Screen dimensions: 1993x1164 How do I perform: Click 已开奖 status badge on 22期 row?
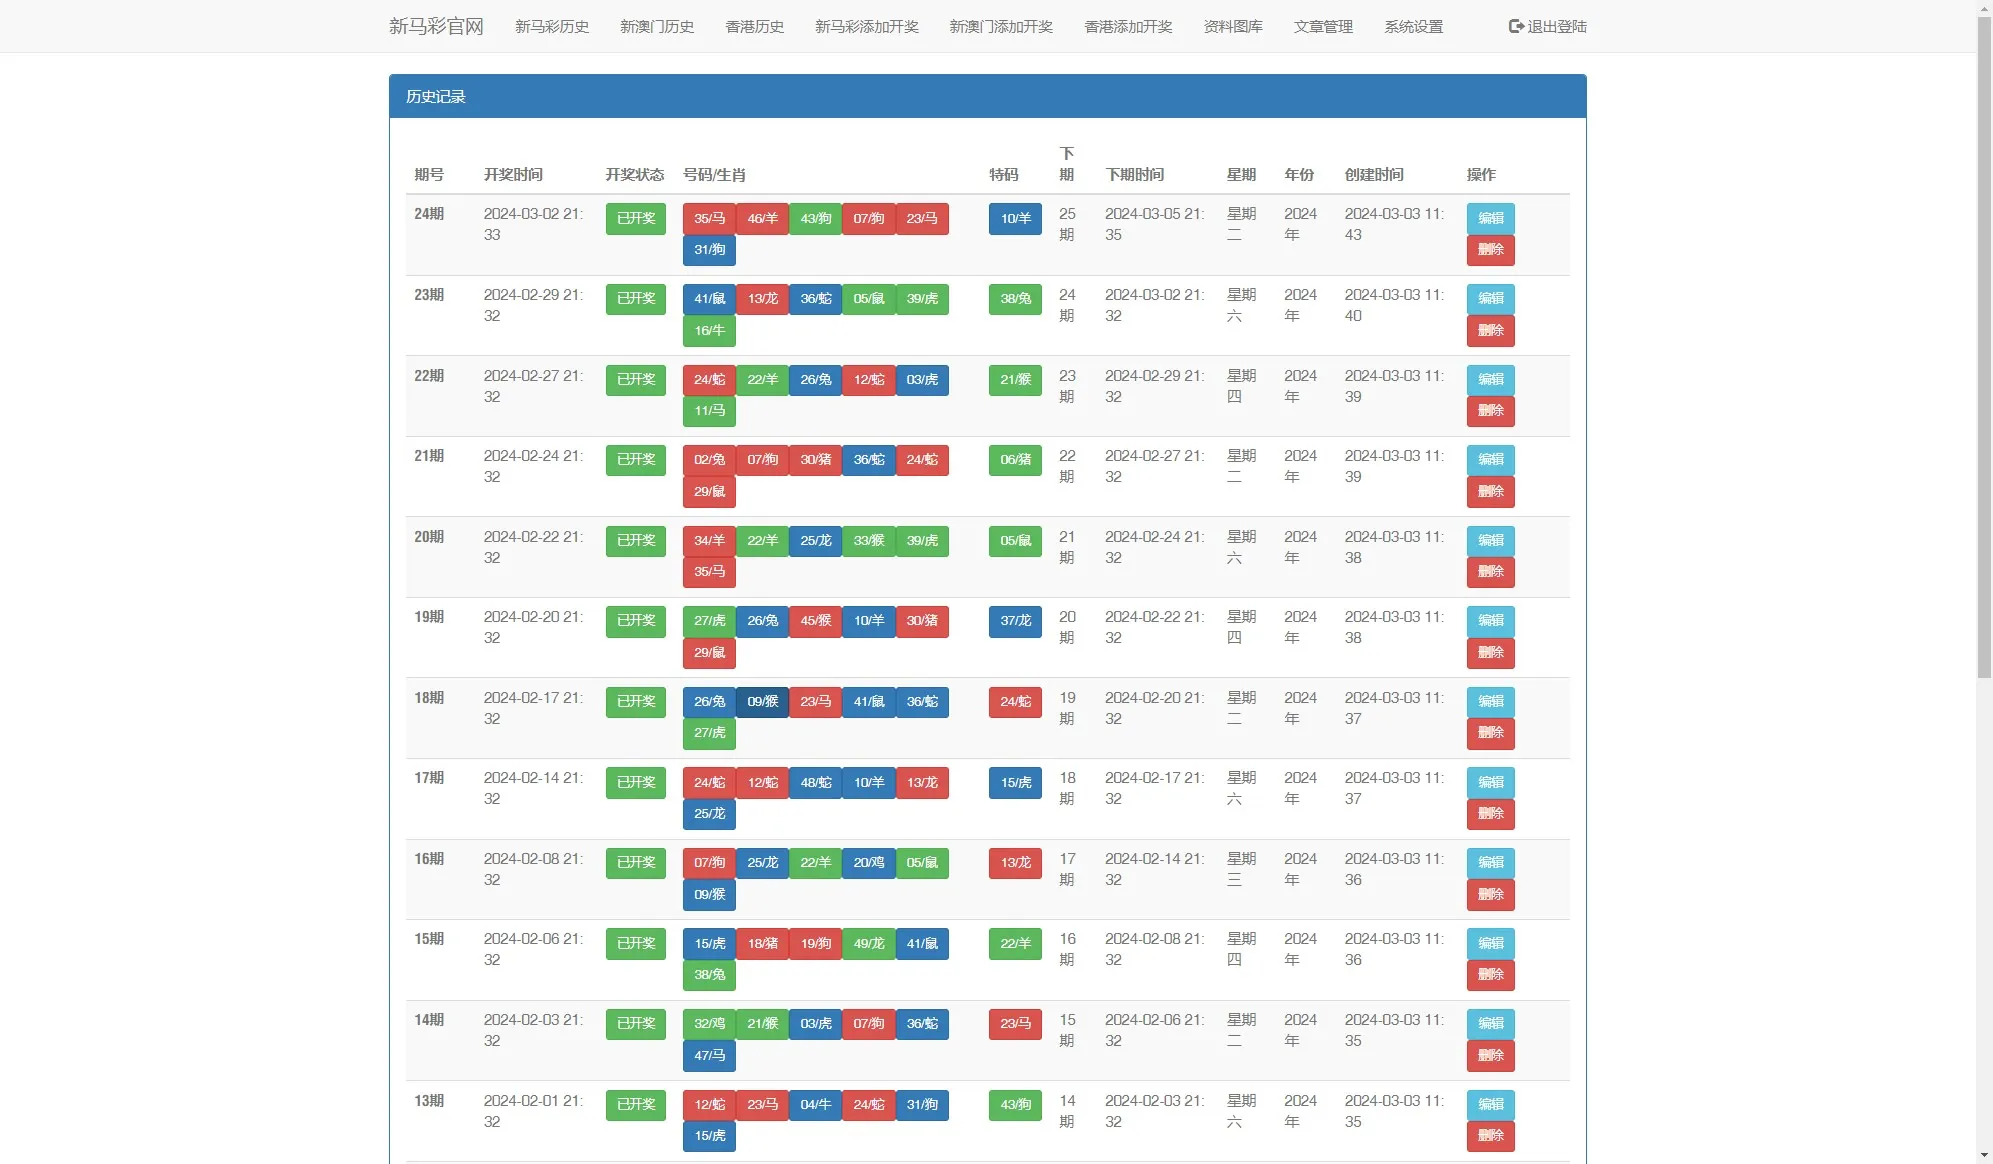tap(635, 380)
